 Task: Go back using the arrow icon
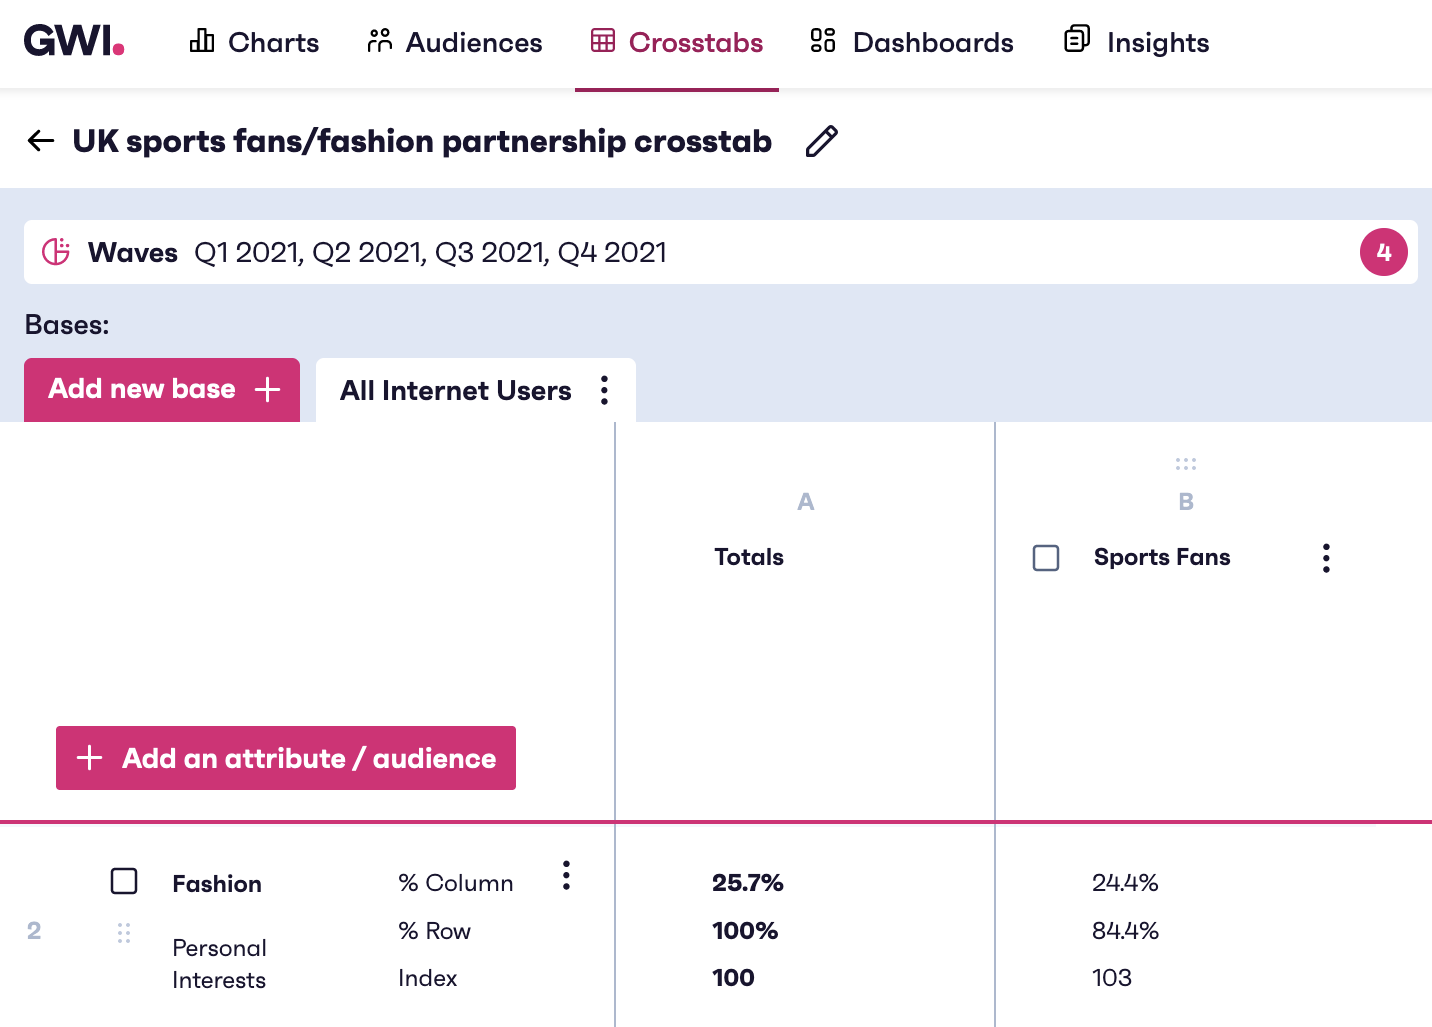[x=40, y=140]
